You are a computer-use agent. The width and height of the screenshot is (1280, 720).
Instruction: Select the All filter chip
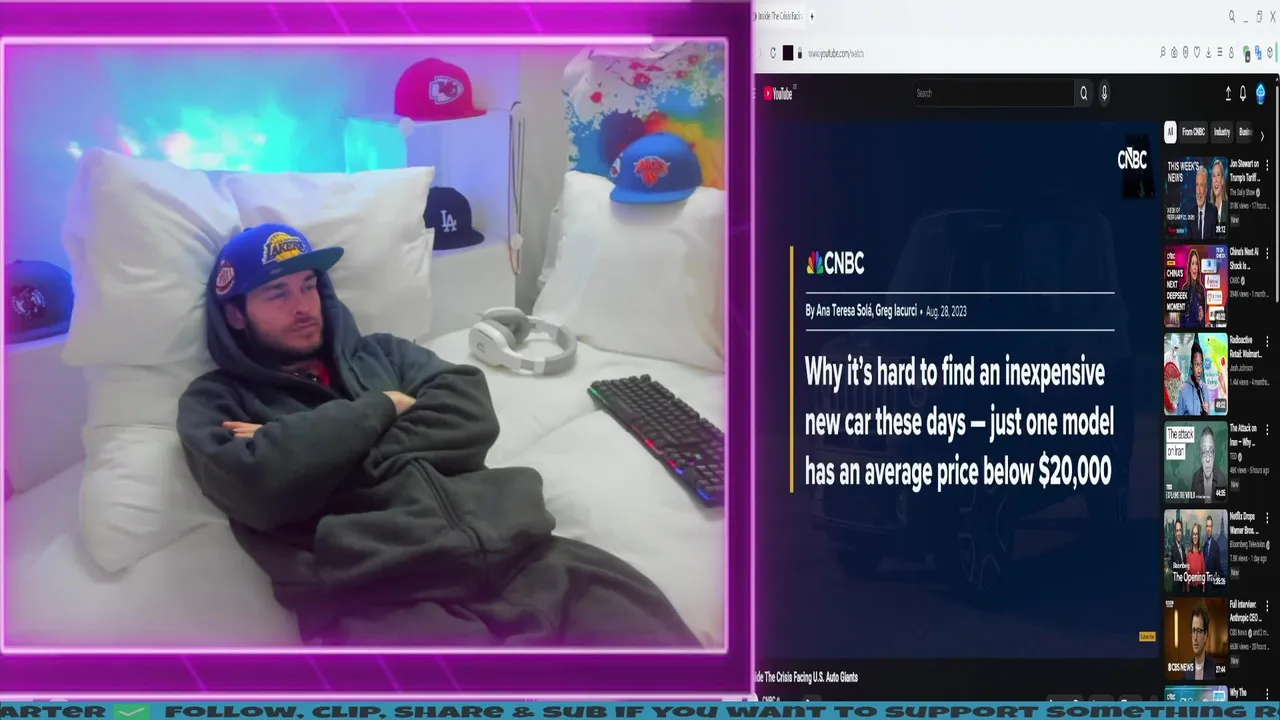point(1170,132)
